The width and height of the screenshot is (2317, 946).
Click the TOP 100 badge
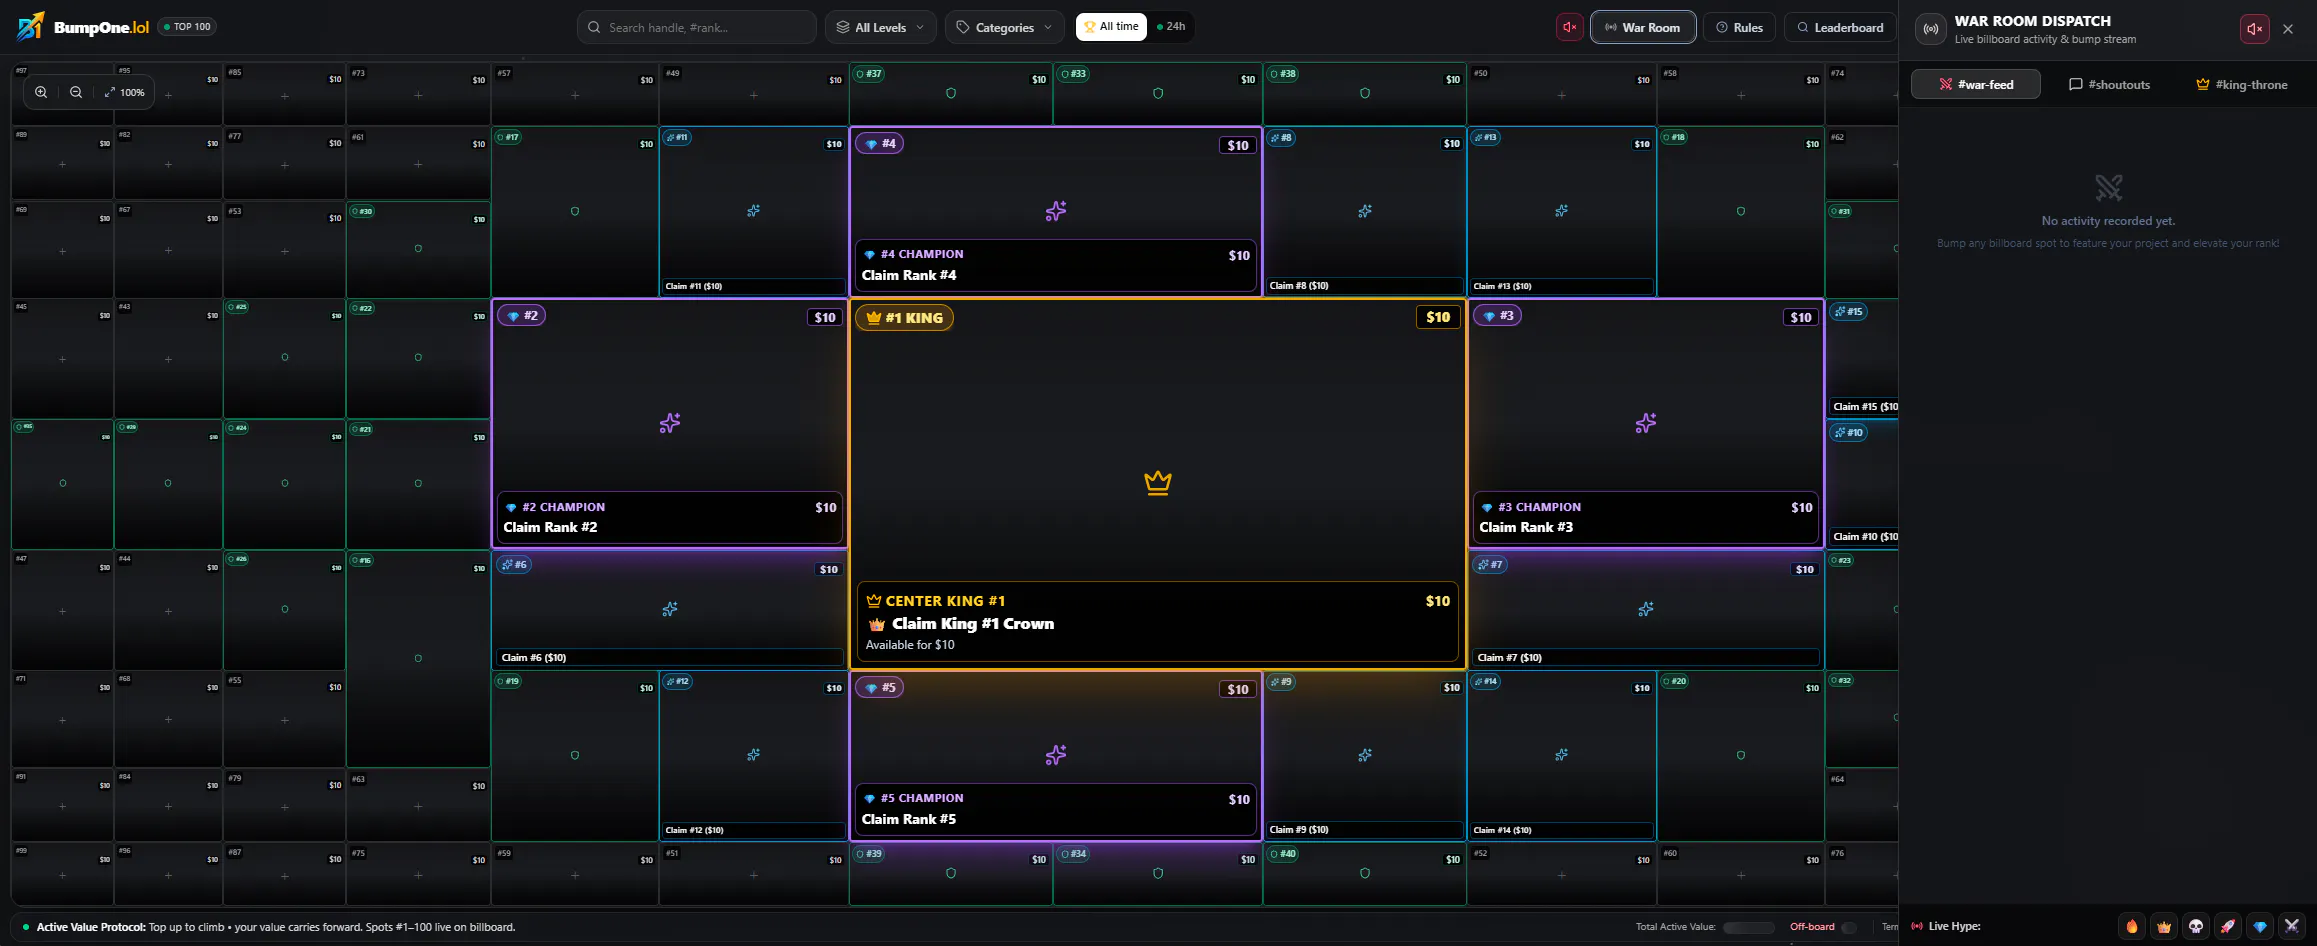(187, 27)
